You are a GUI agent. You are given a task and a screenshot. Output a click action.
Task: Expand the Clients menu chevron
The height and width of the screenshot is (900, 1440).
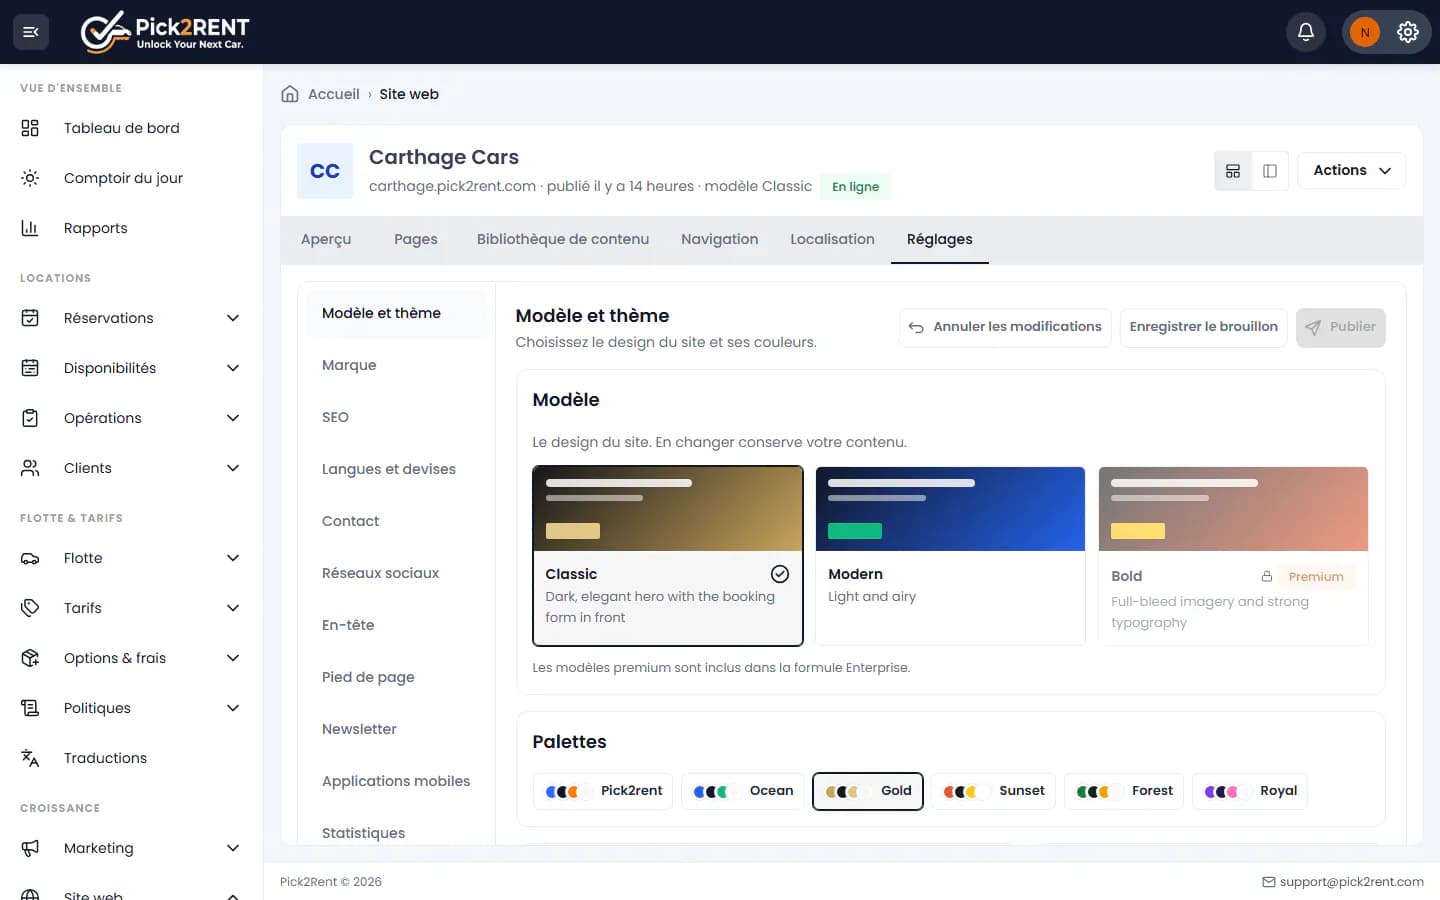(x=233, y=468)
